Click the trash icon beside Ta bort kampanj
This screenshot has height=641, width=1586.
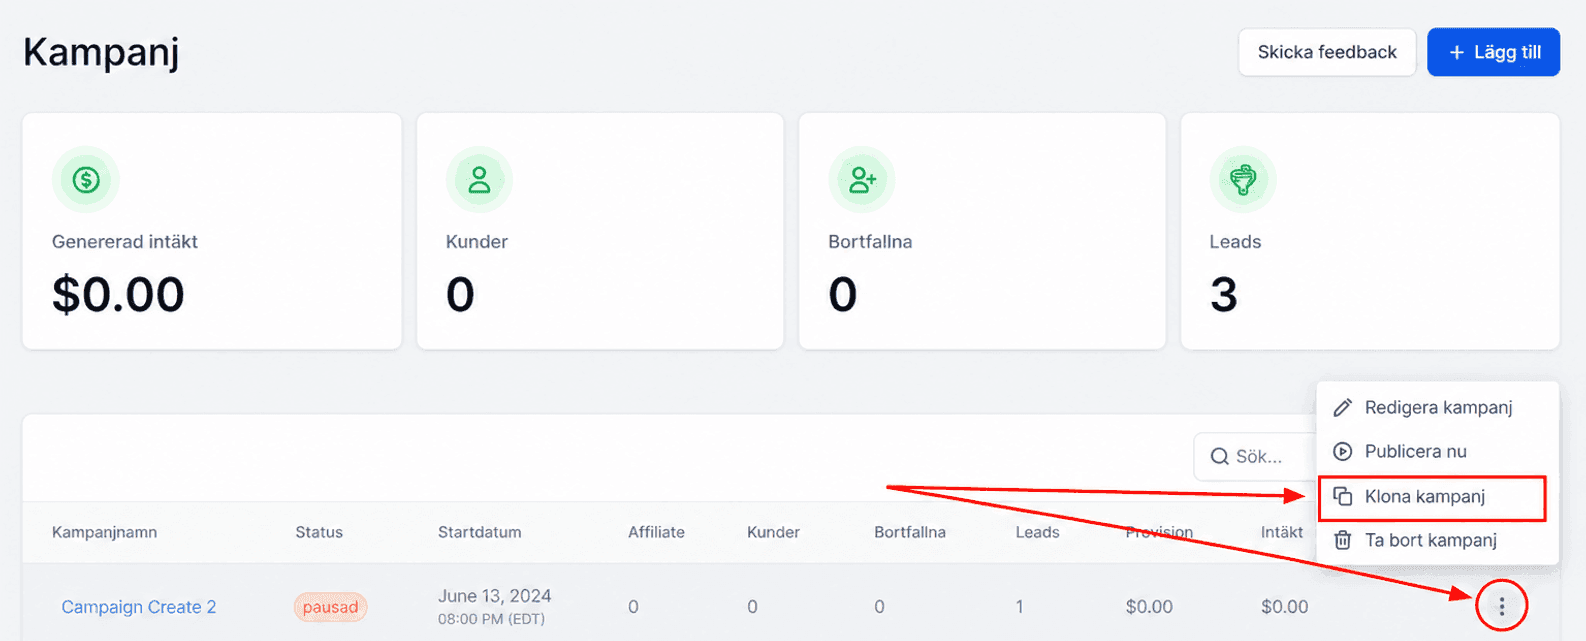coord(1343,540)
